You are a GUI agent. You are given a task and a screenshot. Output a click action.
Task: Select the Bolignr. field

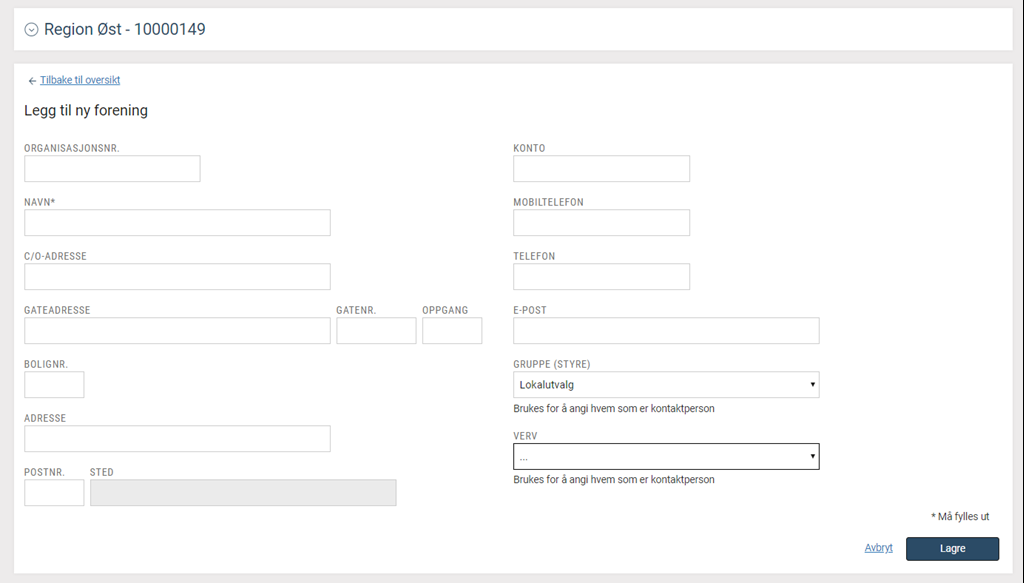point(54,385)
